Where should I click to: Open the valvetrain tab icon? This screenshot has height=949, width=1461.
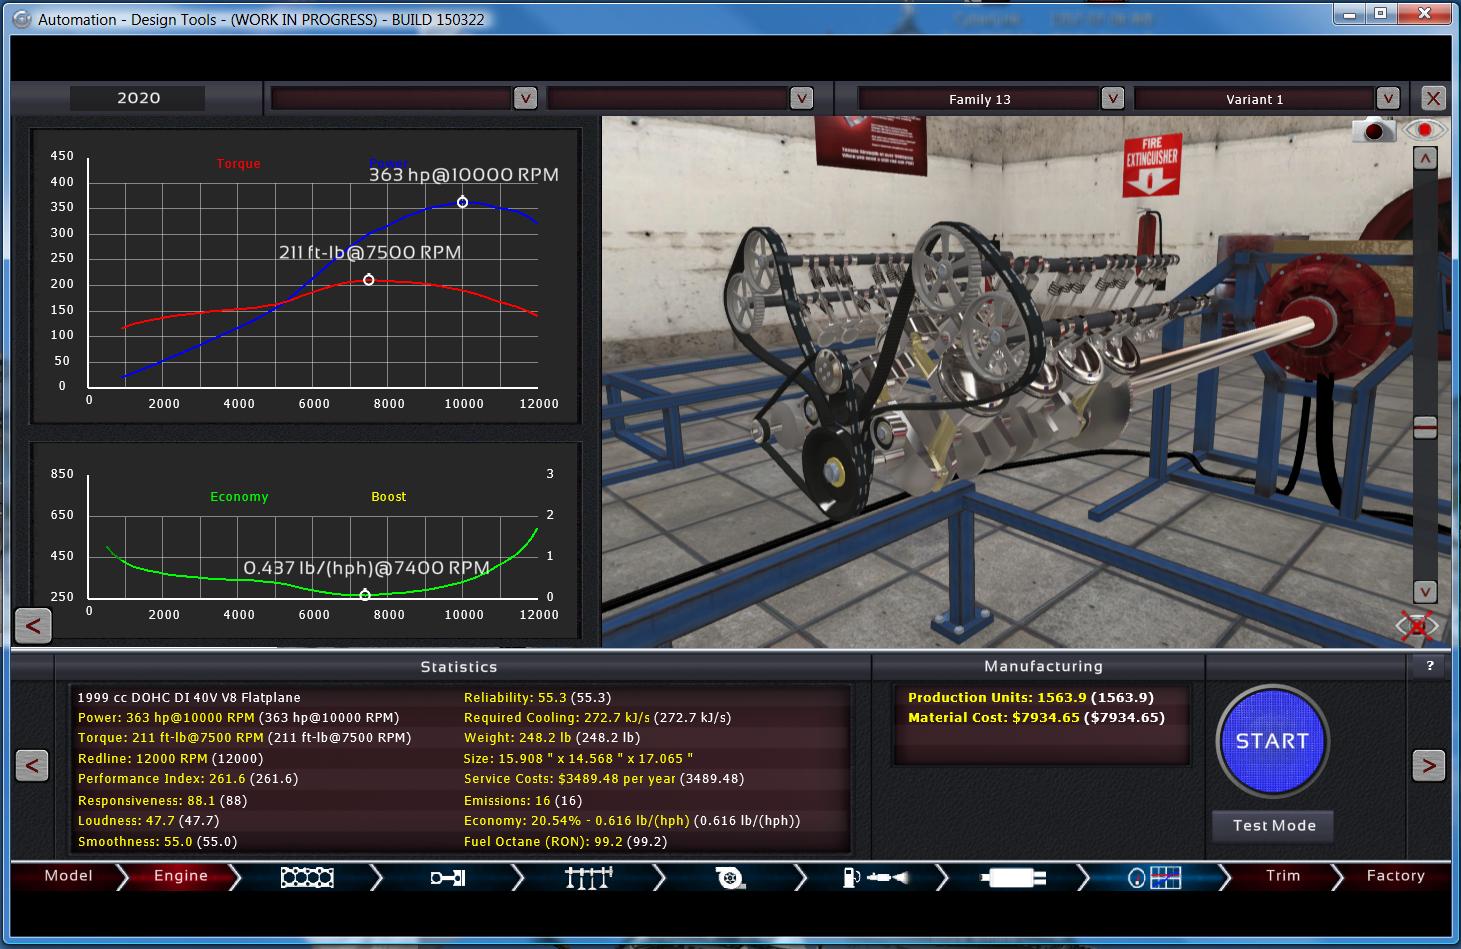tap(588, 877)
